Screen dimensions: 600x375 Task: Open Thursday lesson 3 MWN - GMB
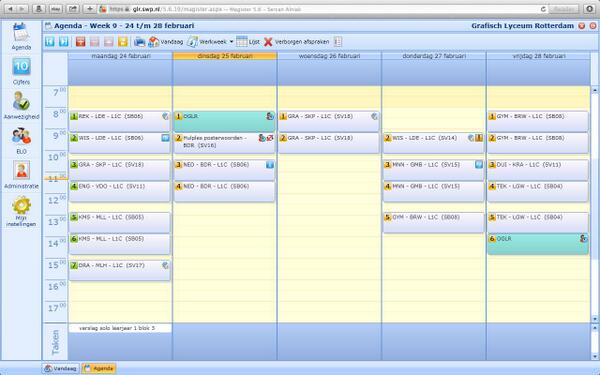click(x=434, y=170)
